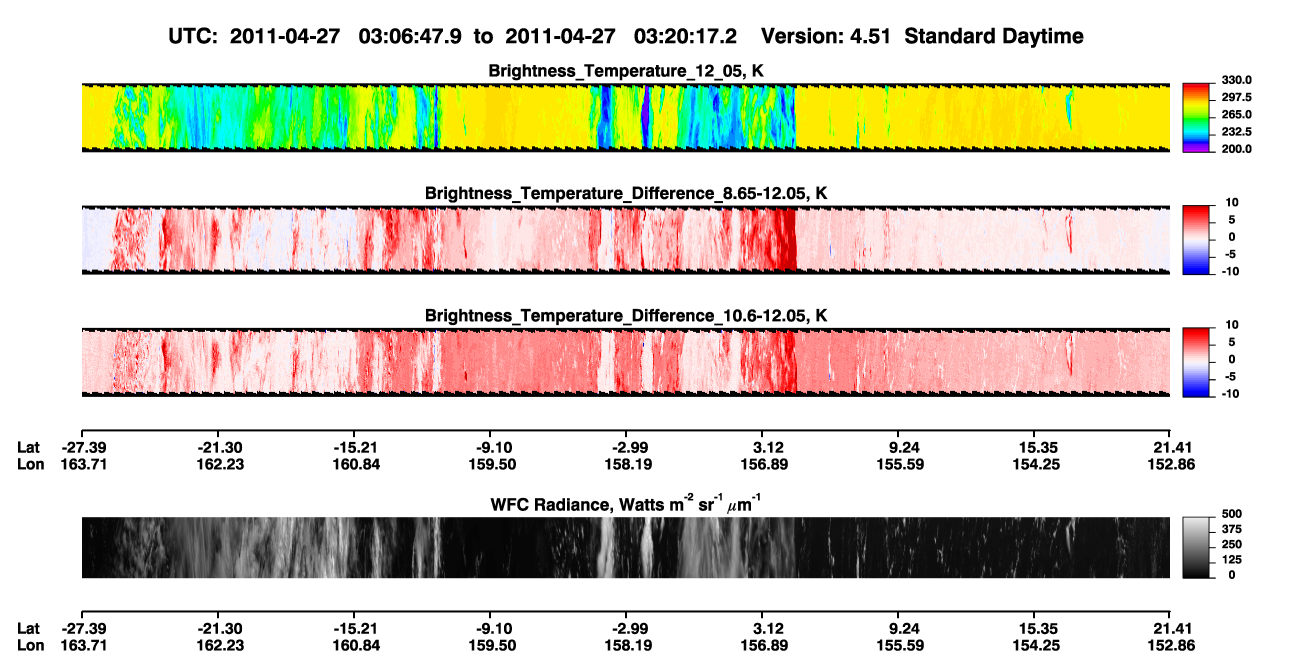Click start time 03:06:47.9 in header
Viewport: 1300px width, 667px height.
[411, 37]
